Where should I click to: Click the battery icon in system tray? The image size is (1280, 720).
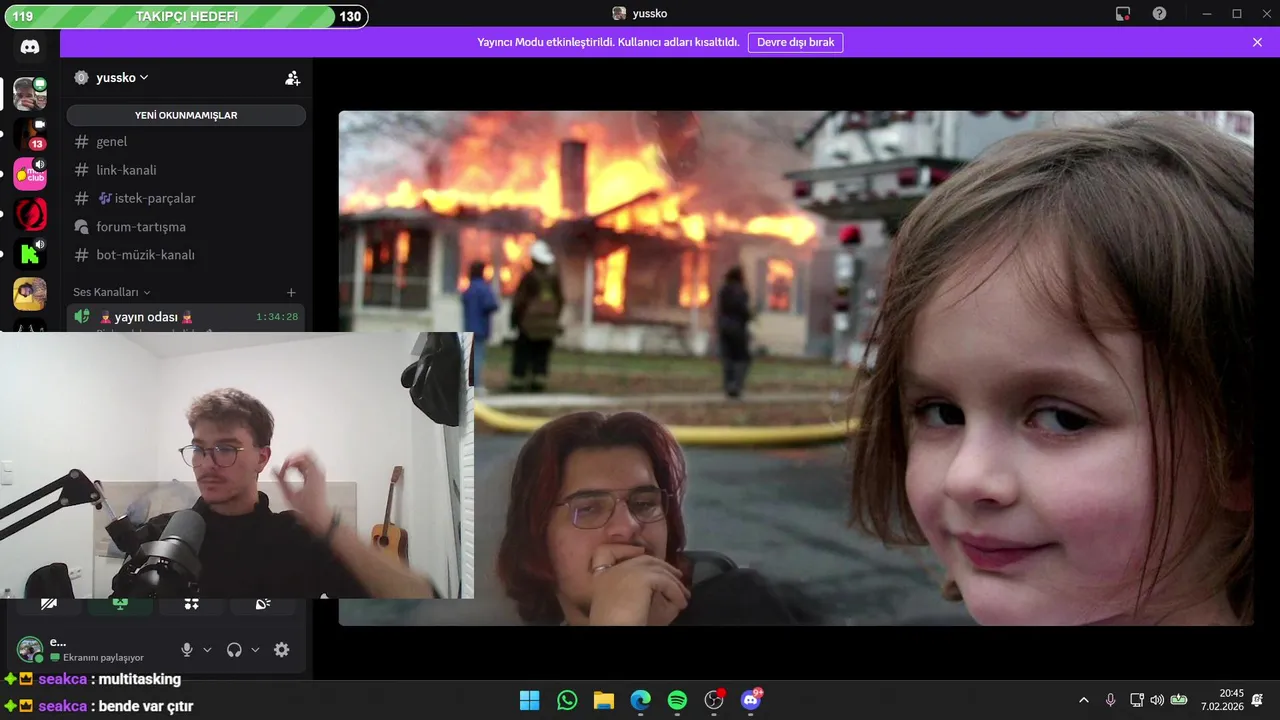click(x=1179, y=700)
